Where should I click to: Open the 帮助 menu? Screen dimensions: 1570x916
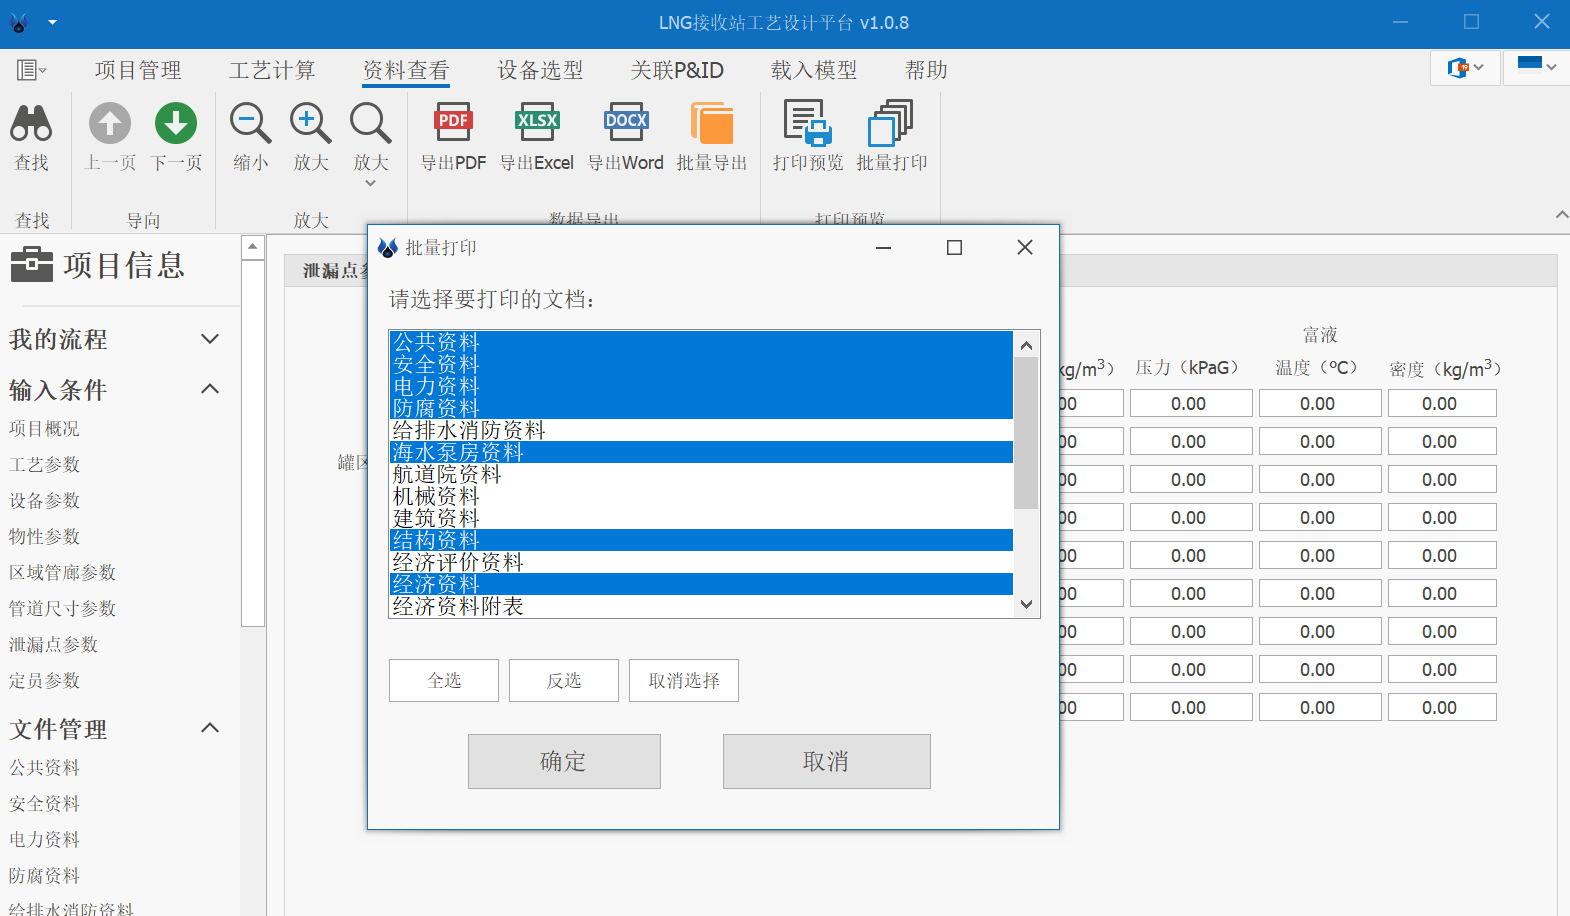926,70
